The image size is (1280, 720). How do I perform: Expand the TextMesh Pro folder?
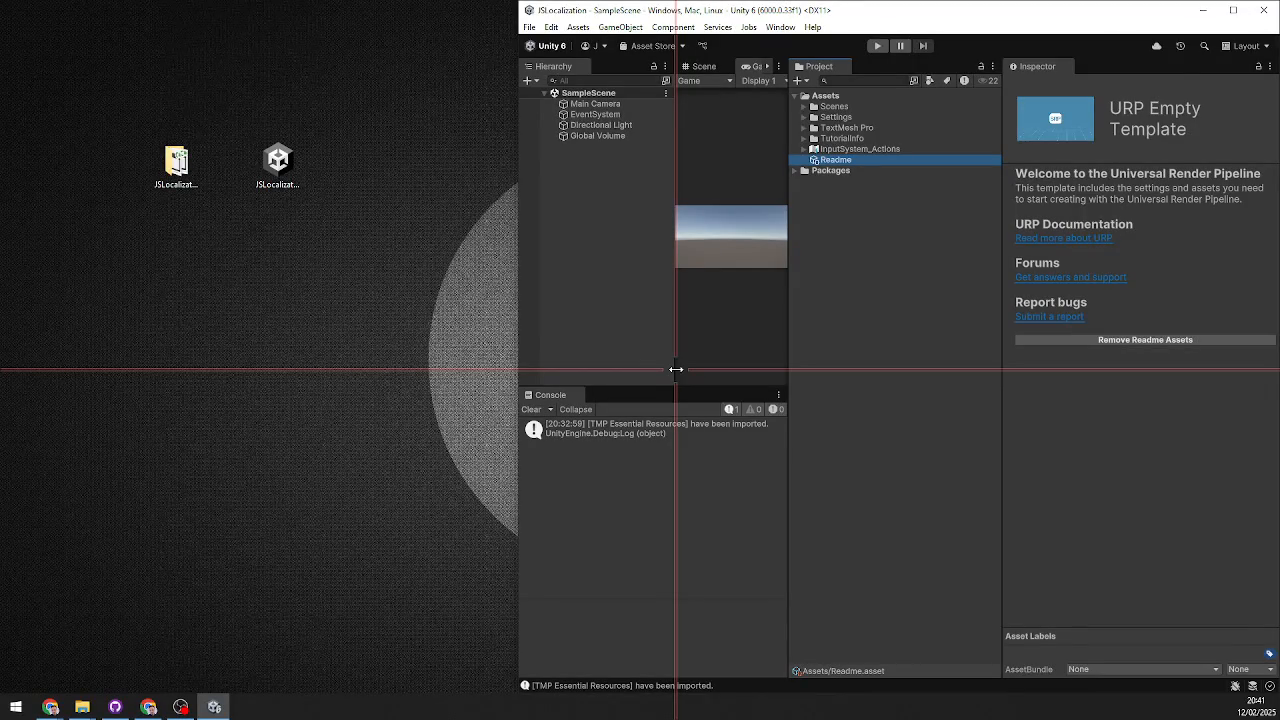(803, 128)
